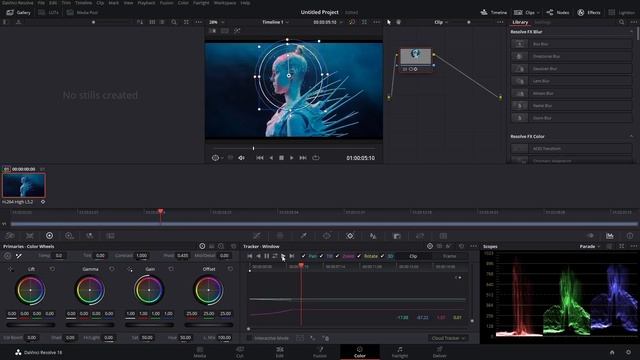Go to project manager home icon

pos(612,352)
